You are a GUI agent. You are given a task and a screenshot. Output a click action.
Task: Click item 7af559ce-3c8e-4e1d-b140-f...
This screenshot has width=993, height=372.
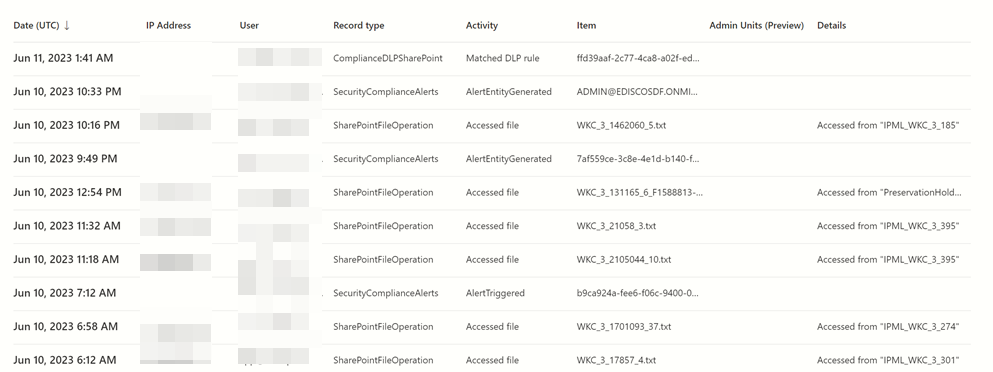click(x=638, y=159)
